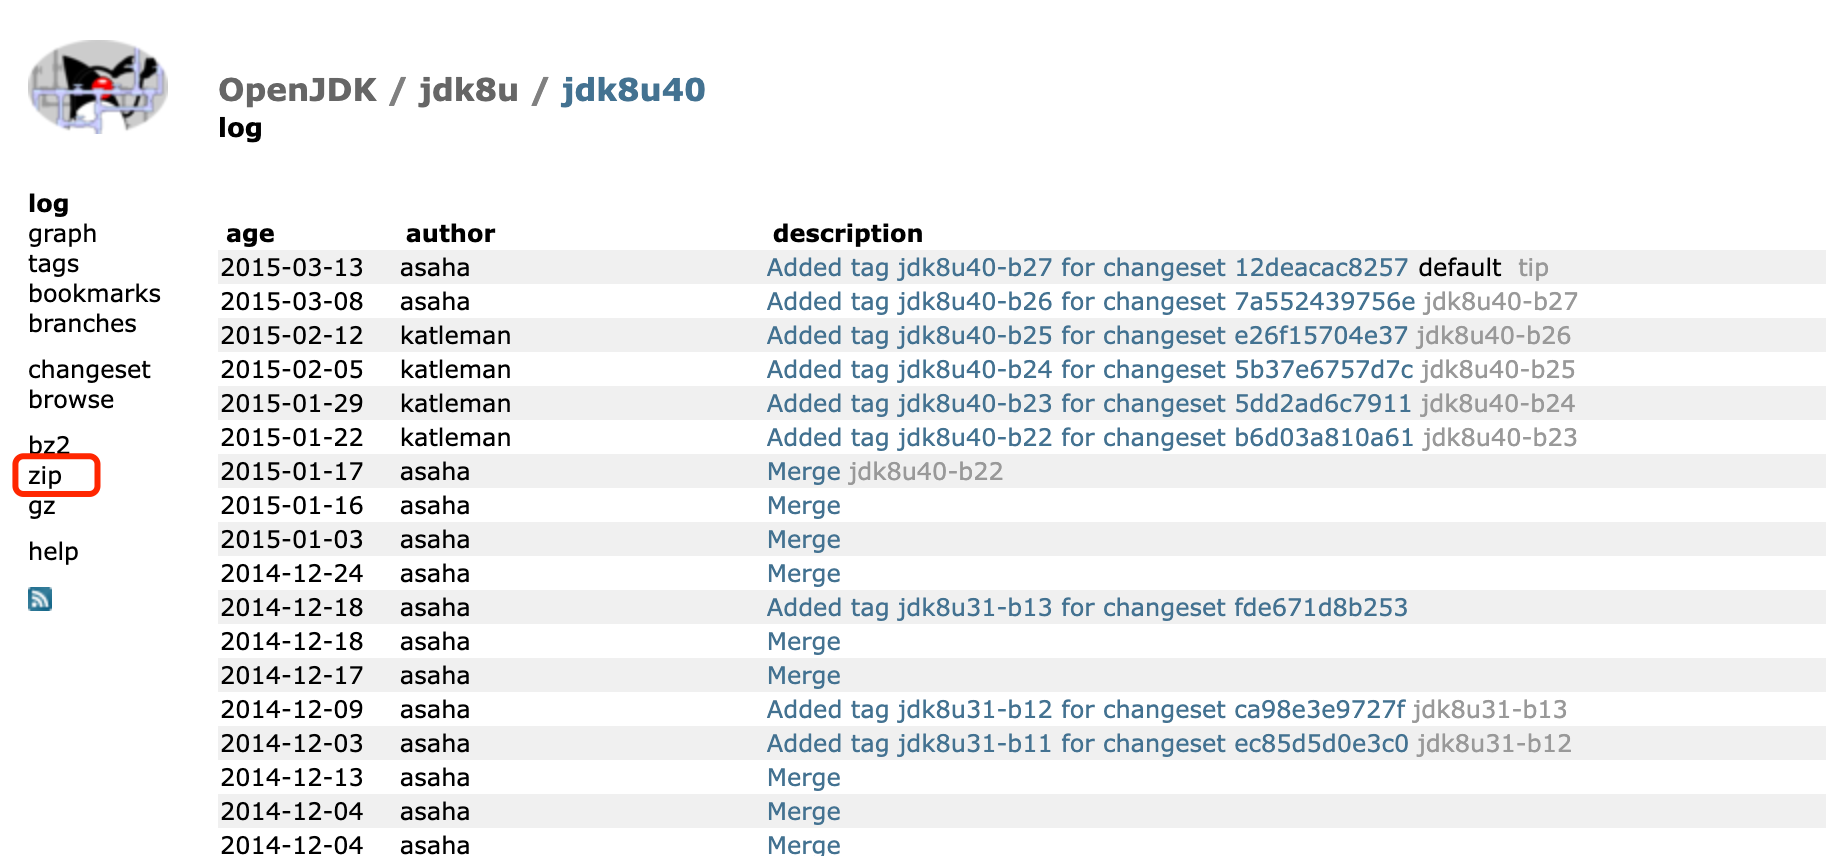The image size is (1826, 856).
Task: Go to the jdk8u breadcrumb link
Action: (468, 90)
